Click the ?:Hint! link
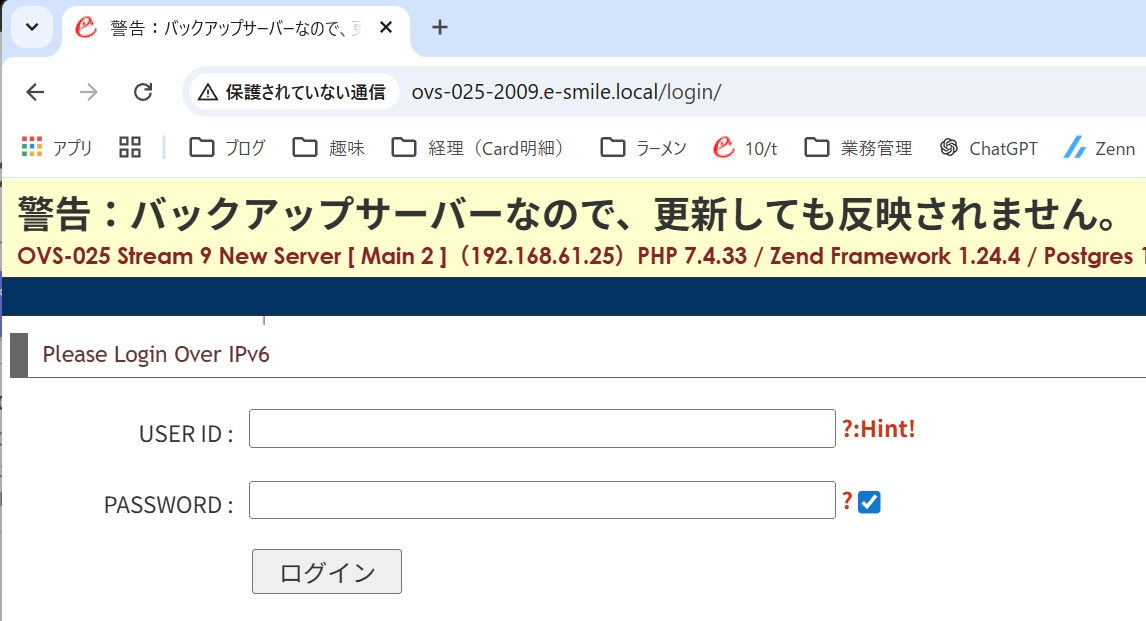The width and height of the screenshot is (1146, 621). tap(878, 429)
